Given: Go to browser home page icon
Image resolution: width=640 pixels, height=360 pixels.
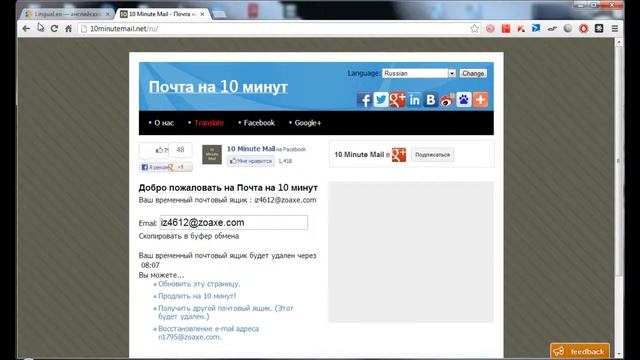Looking at the screenshot, I should [69, 29].
